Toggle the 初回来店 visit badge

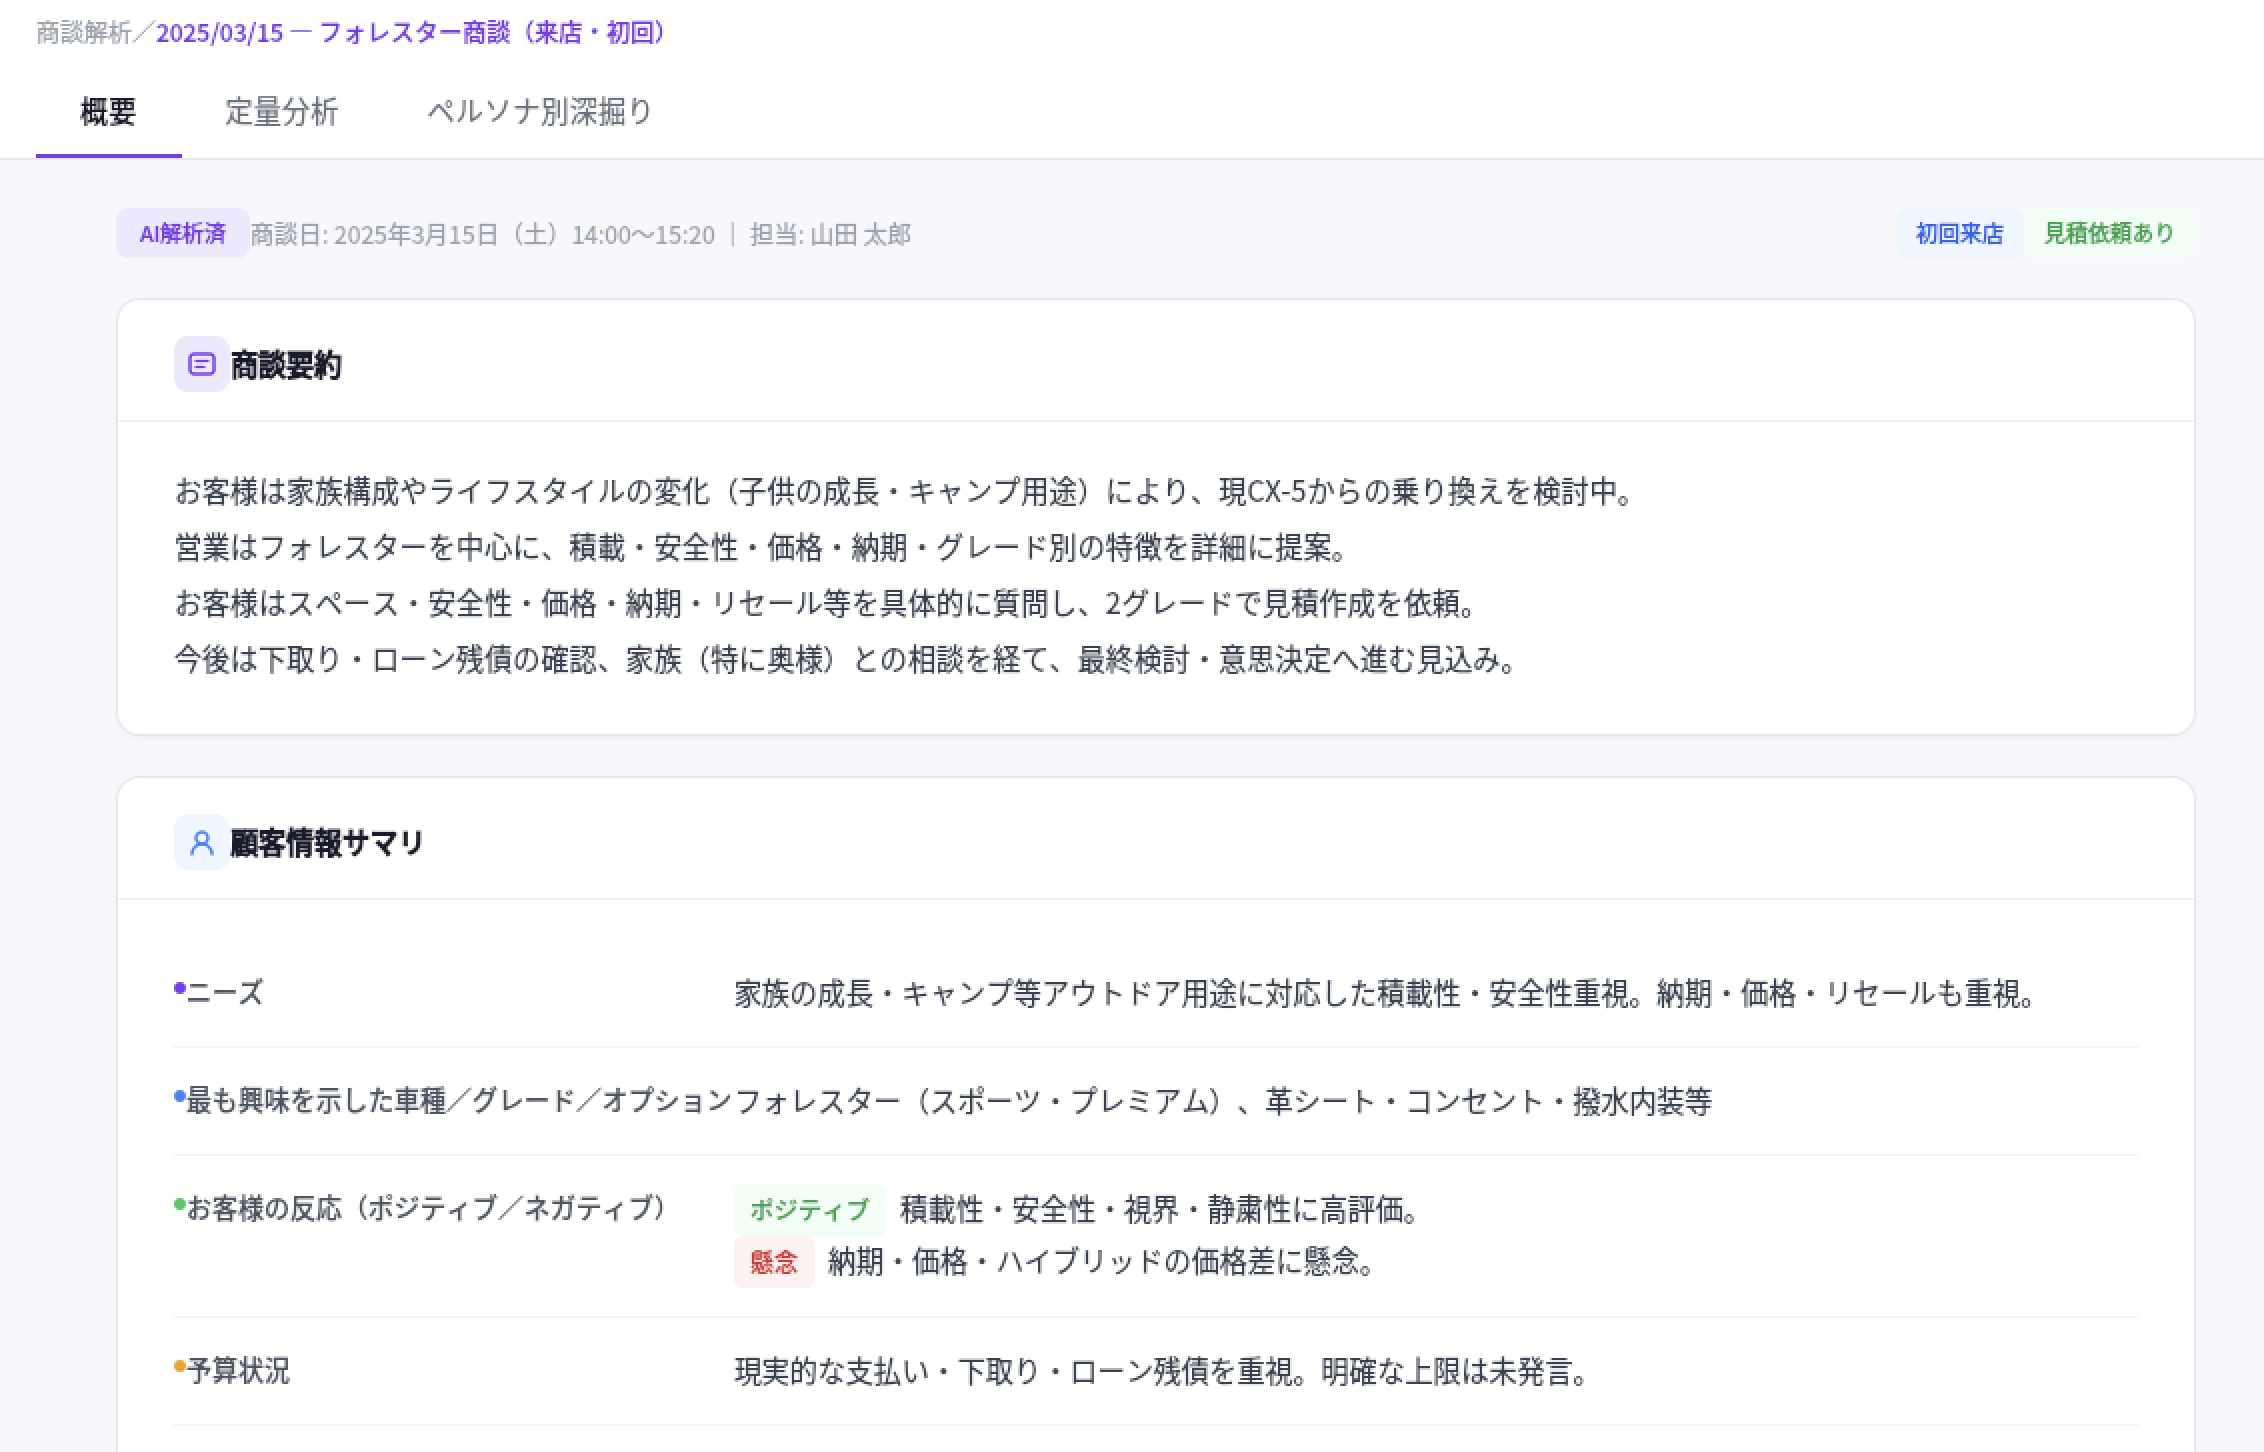[1957, 233]
